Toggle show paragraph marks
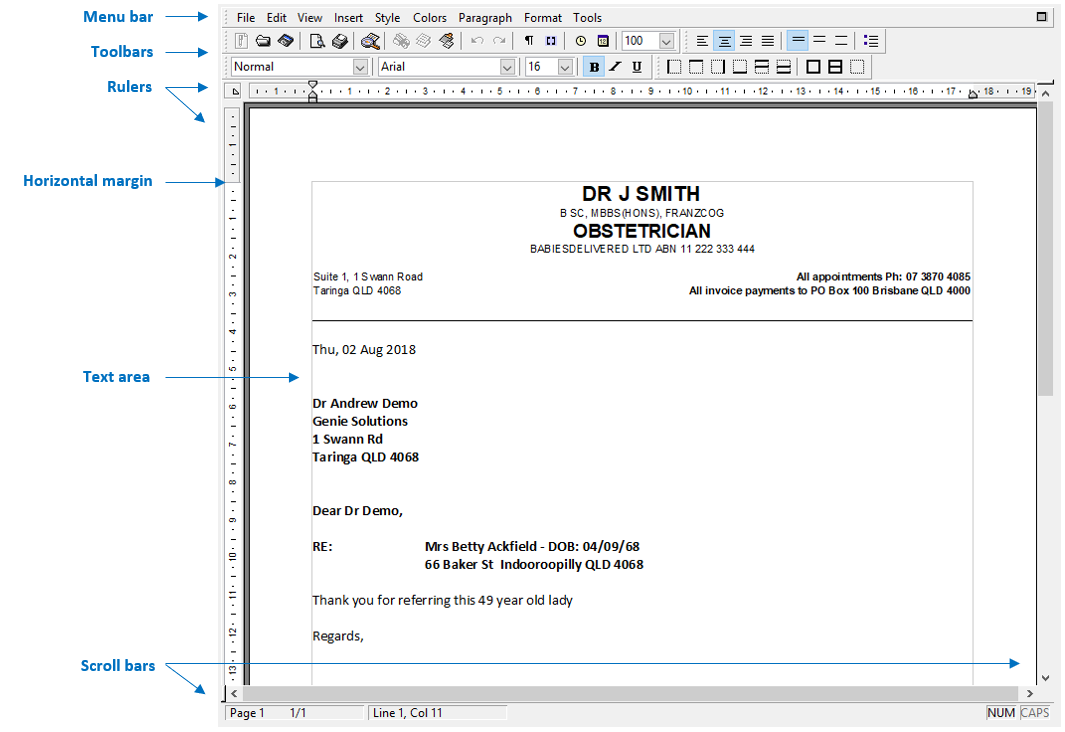The image size is (1065, 732). 529,41
